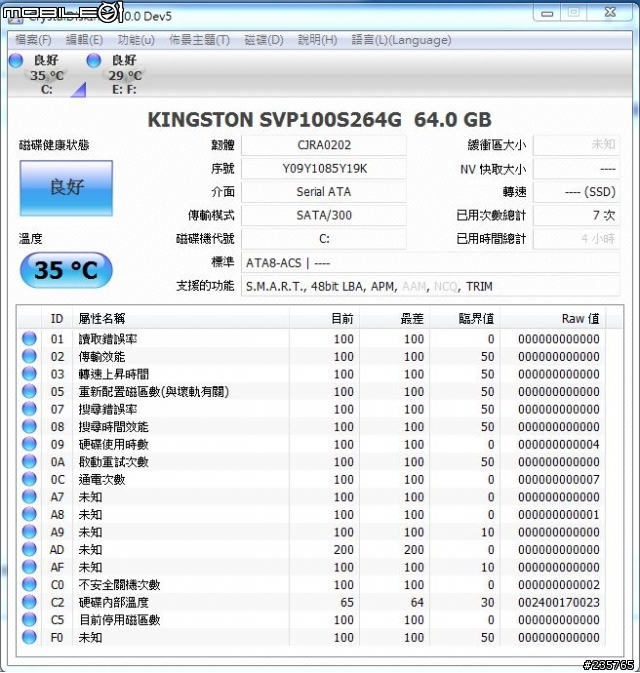Click raw value 000000000004
Screen dimensions: 640x673
pos(558,444)
